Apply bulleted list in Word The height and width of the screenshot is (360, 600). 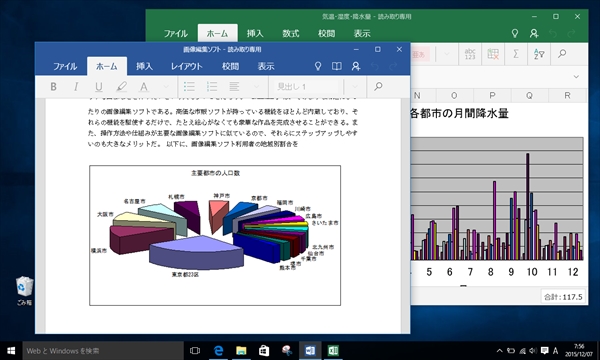pyautogui.click(x=189, y=86)
